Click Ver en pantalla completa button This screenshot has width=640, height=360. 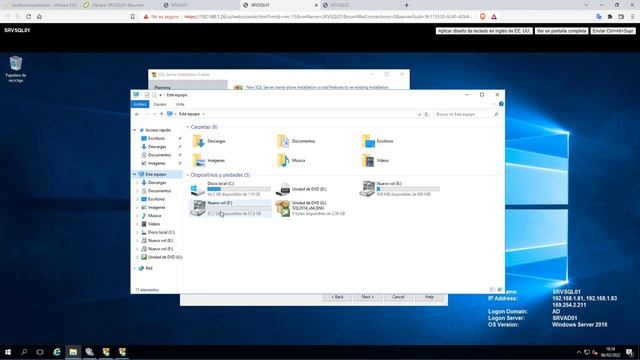(562, 31)
